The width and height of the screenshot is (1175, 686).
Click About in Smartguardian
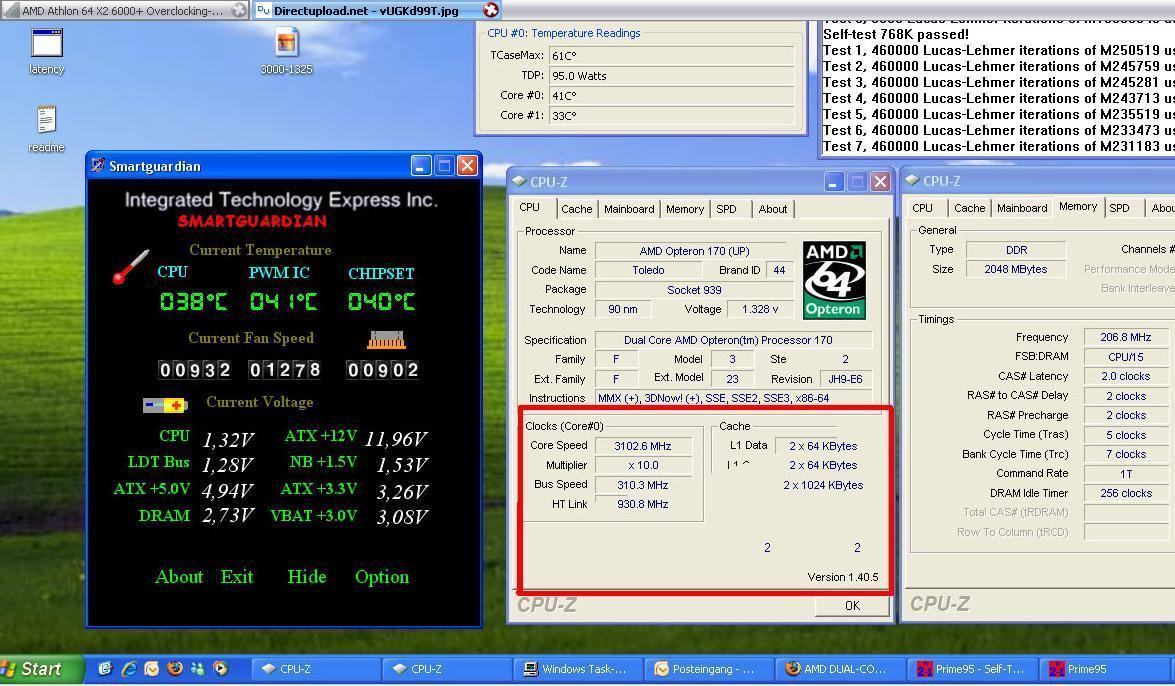pyautogui.click(x=179, y=577)
